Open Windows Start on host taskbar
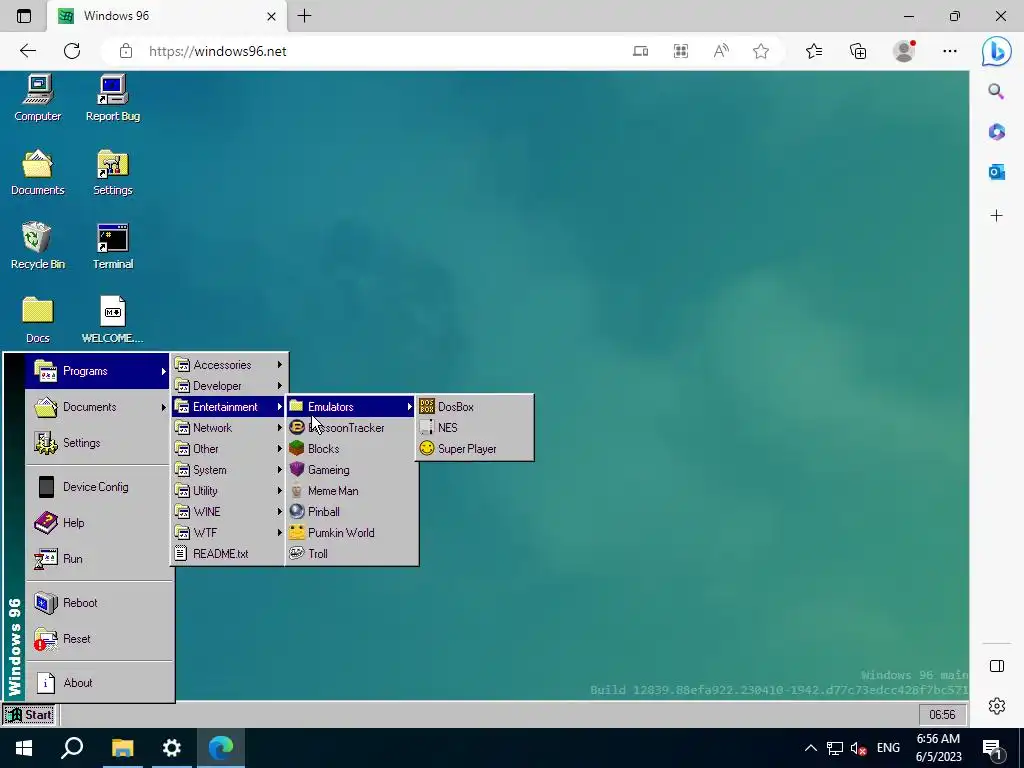This screenshot has width=1024, height=768. (24, 748)
